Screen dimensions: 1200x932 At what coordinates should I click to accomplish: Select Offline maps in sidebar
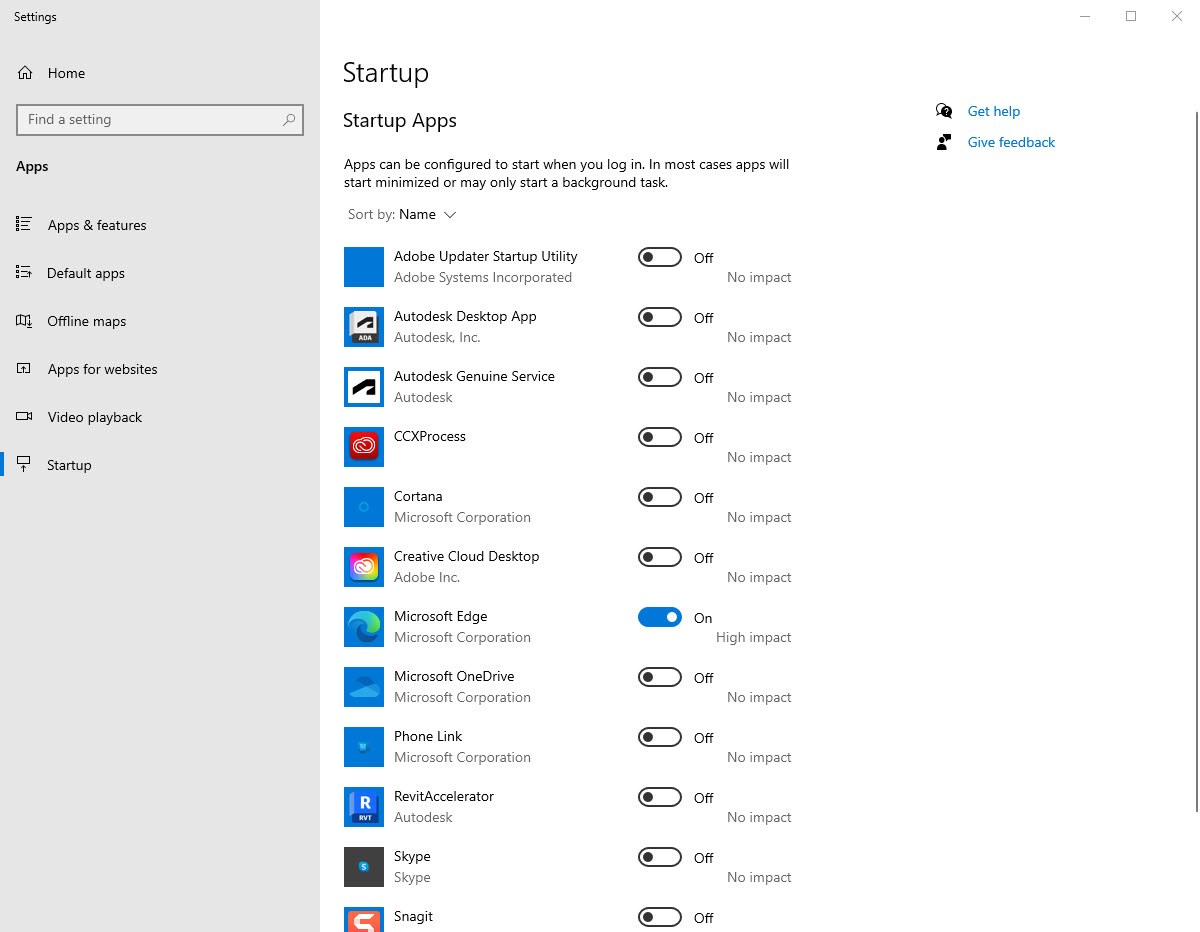point(160,321)
